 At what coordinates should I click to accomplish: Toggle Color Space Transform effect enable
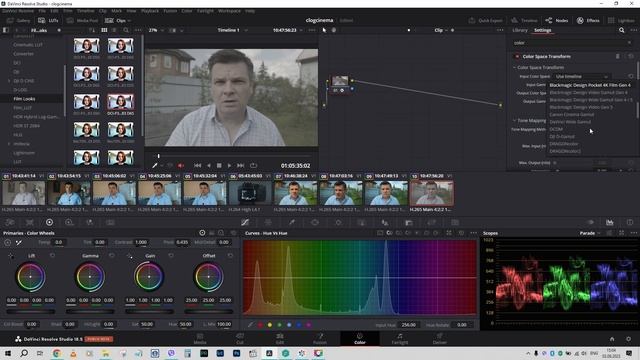coord(517,56)
